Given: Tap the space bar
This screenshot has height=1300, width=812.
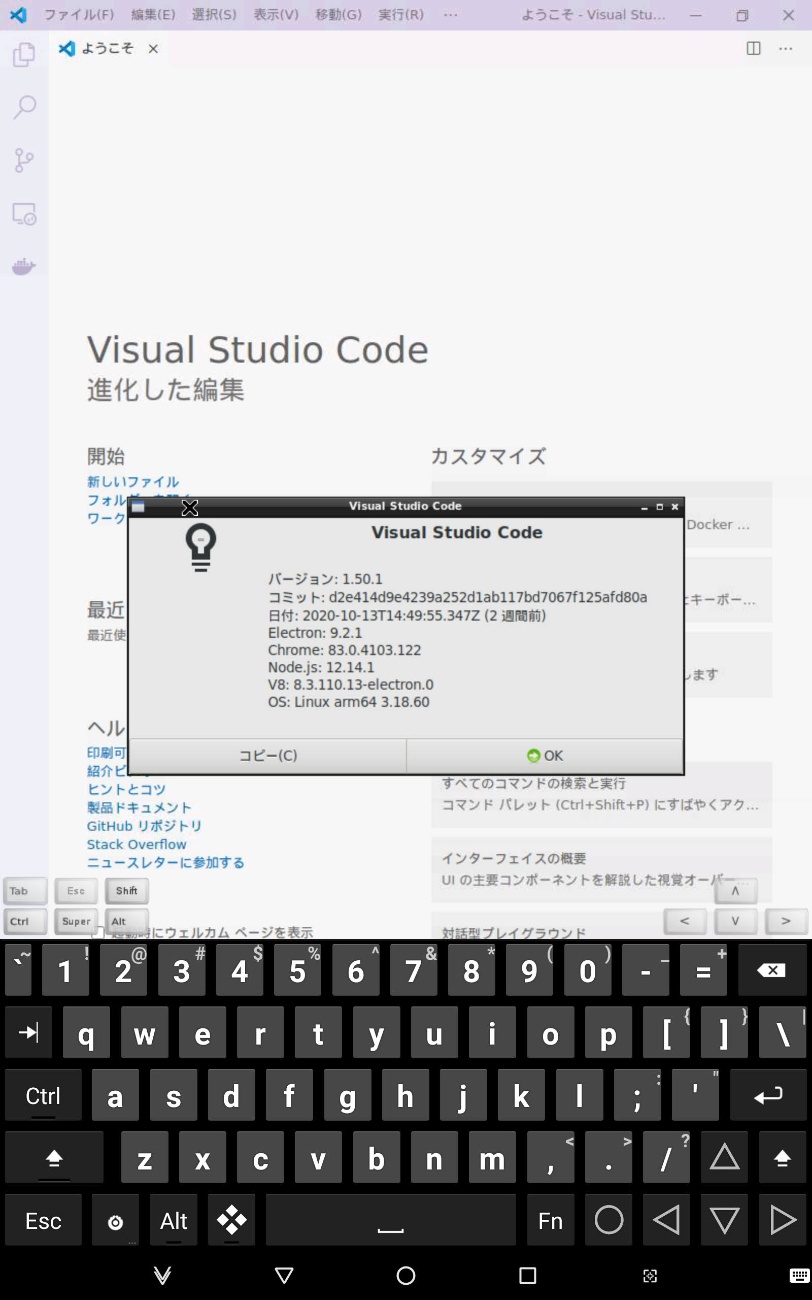Looking at the screenshot, I should tap(391, 1220).
